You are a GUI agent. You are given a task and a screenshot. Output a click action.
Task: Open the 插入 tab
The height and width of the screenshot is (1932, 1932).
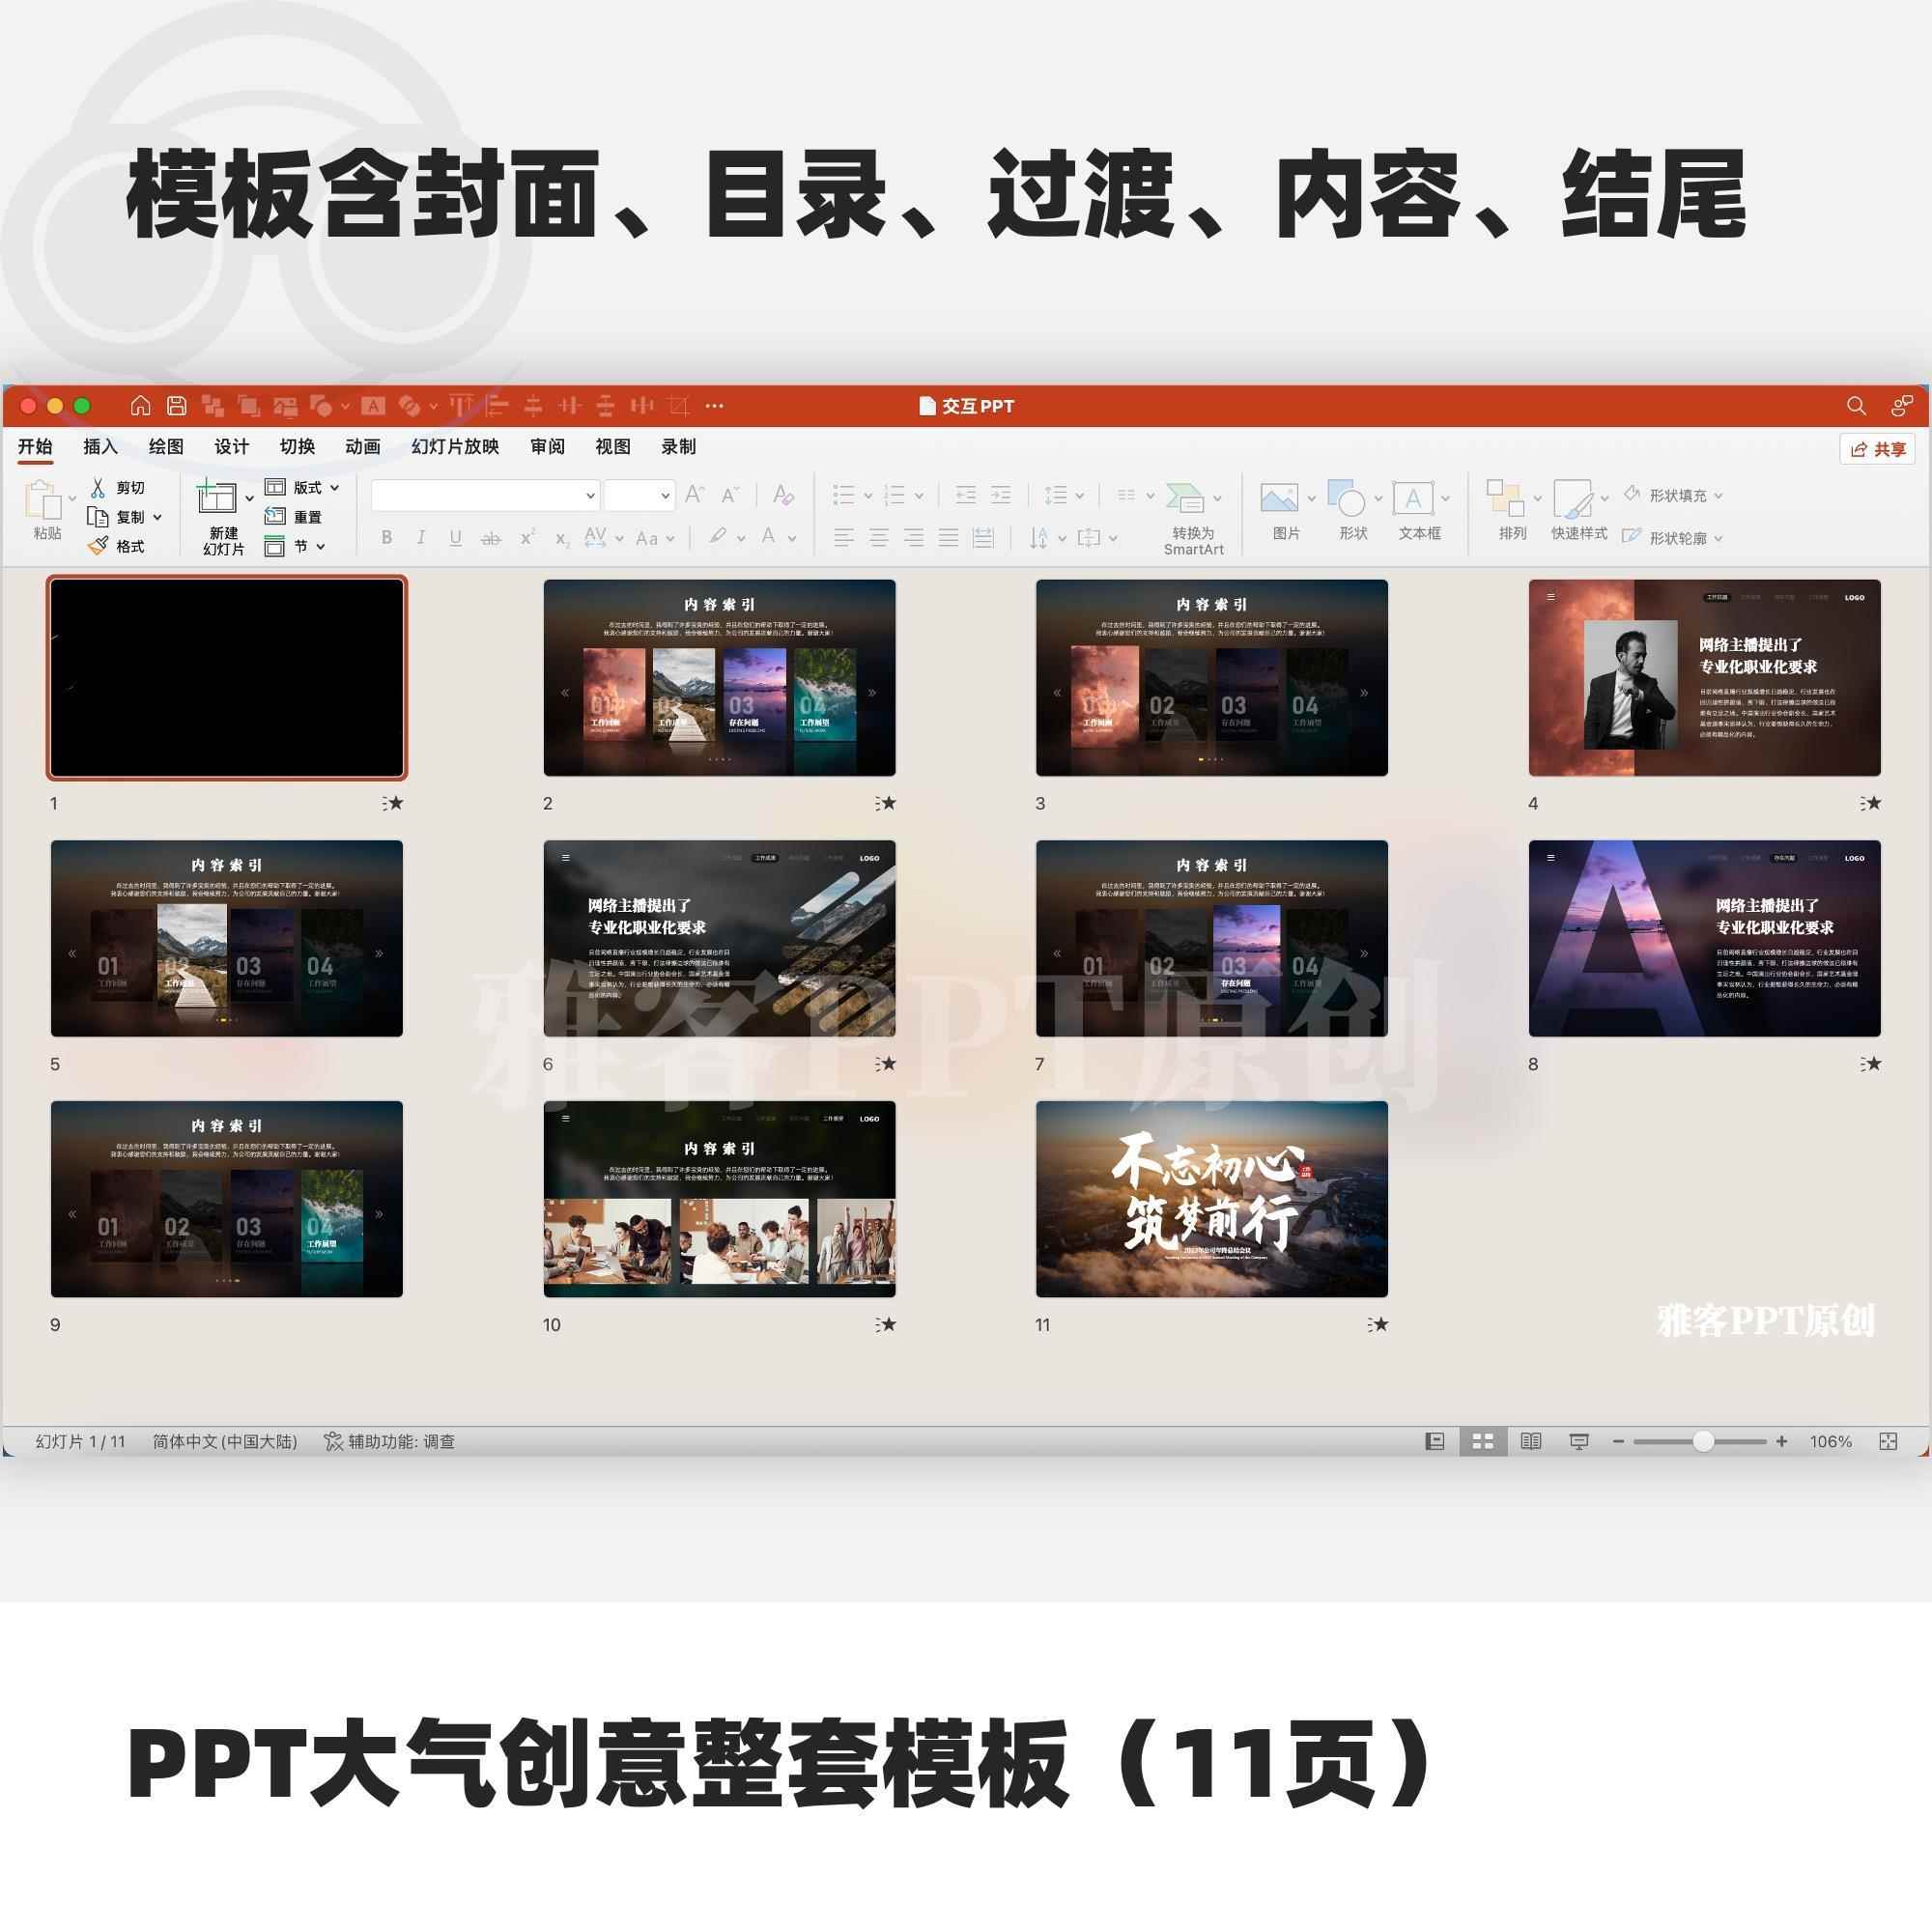tap(100, 447)
